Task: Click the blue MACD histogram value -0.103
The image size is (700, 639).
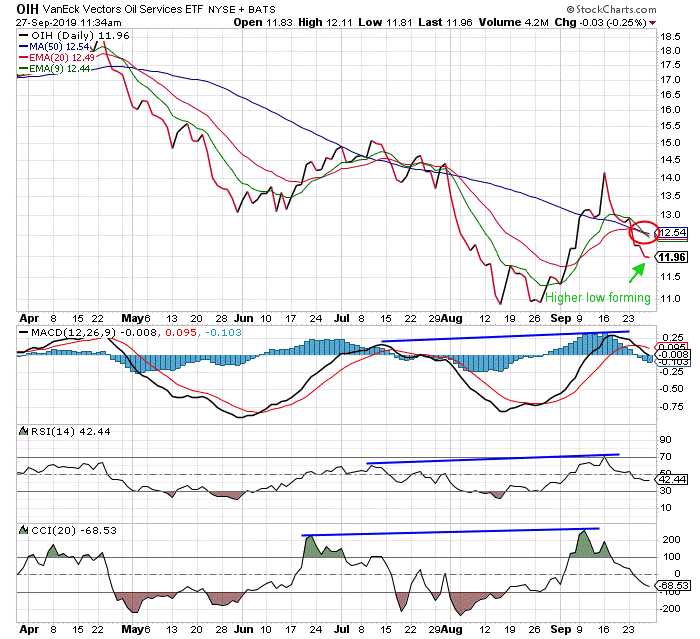Action: [224, 333]
